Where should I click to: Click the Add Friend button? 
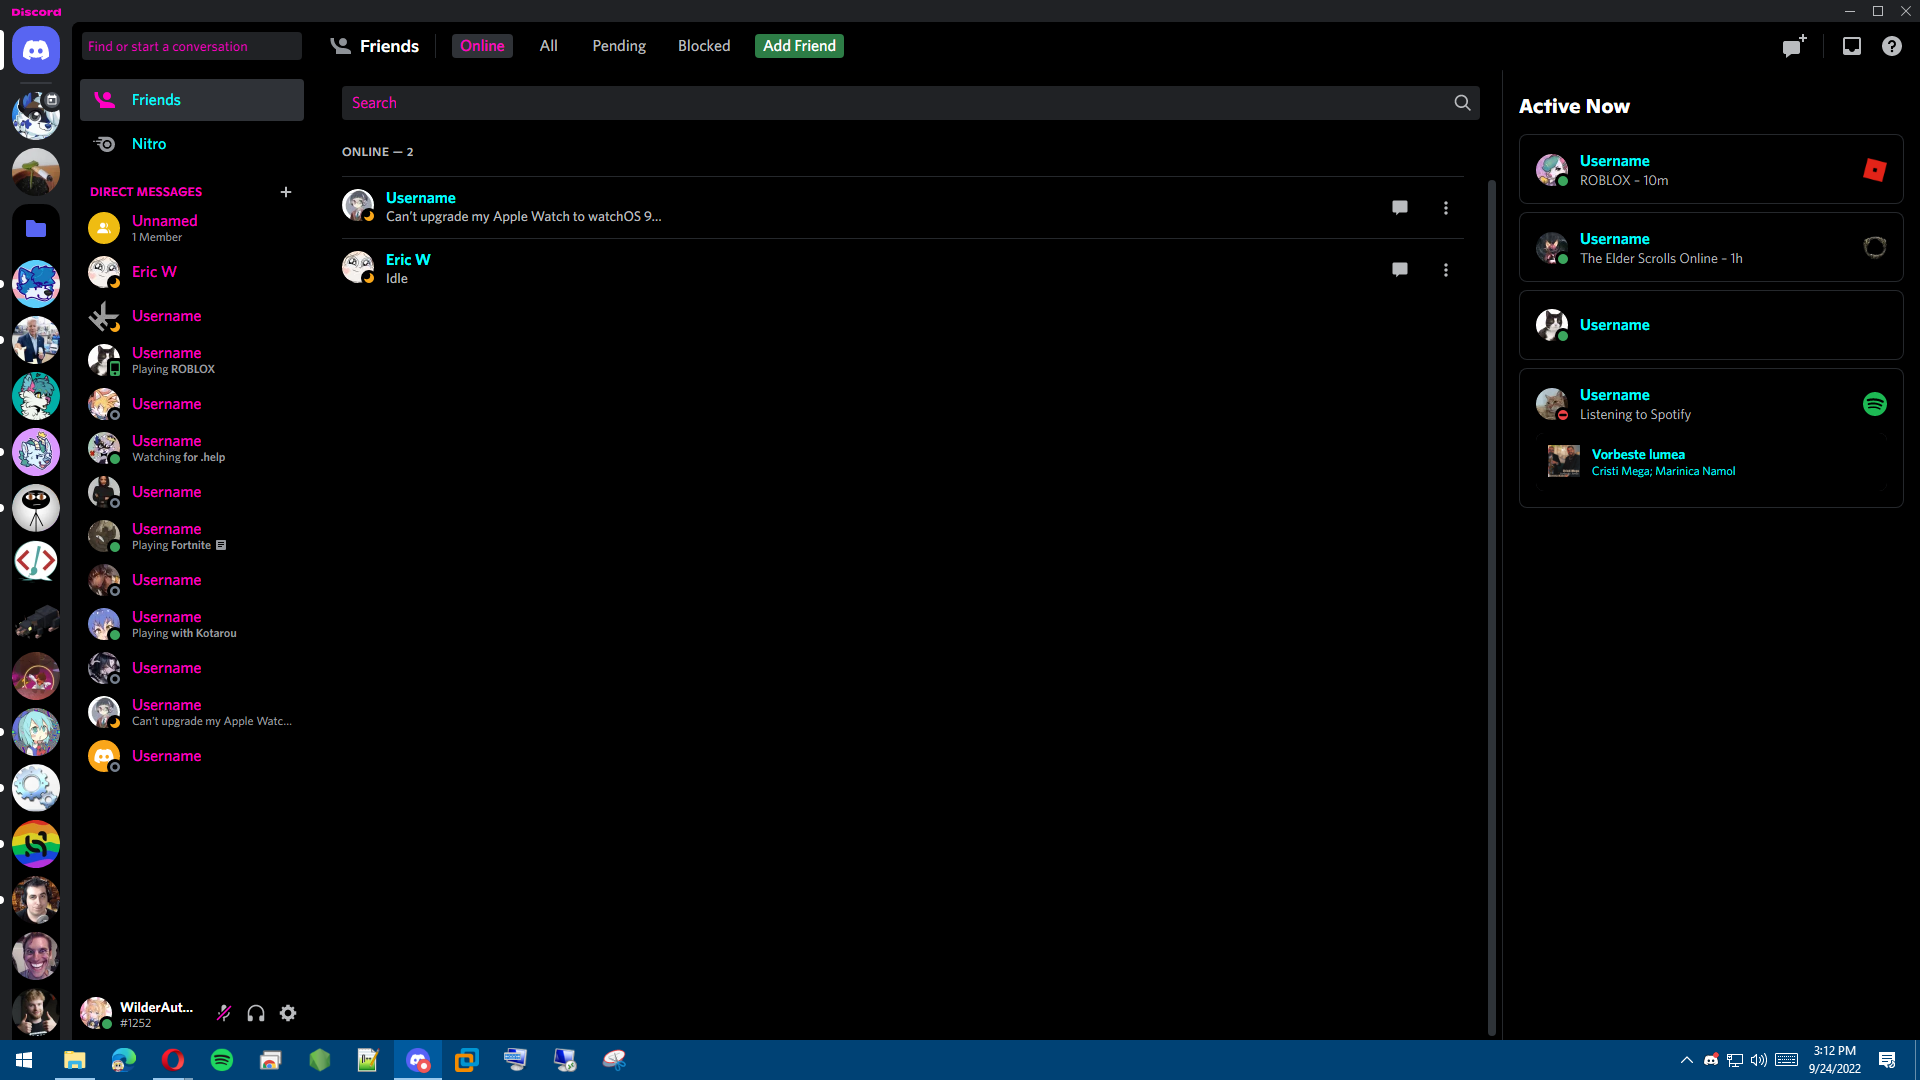click(799, 46)
